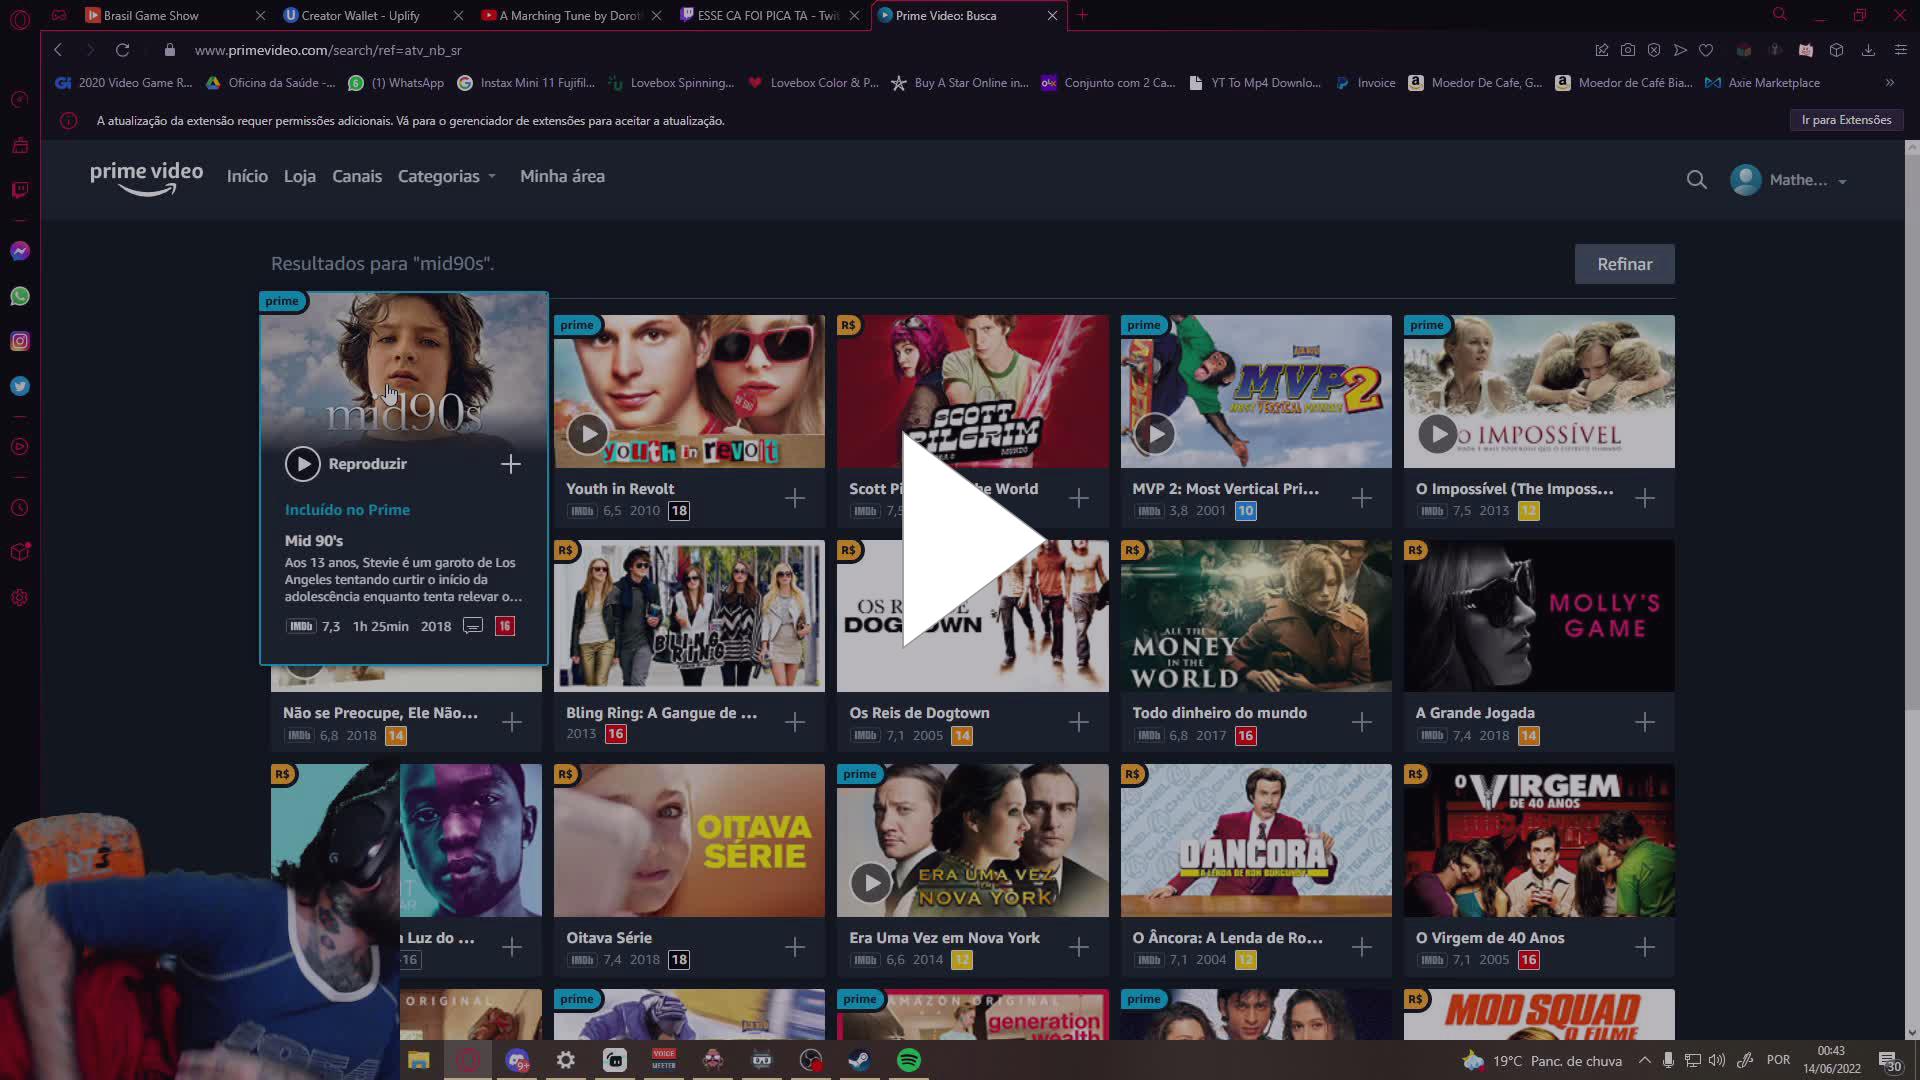This screenshot has height=1080, width=1920.
Task: Open Instagram in the sidebar messenger panel
Action: pyautogui.click(x=19, y=341)
